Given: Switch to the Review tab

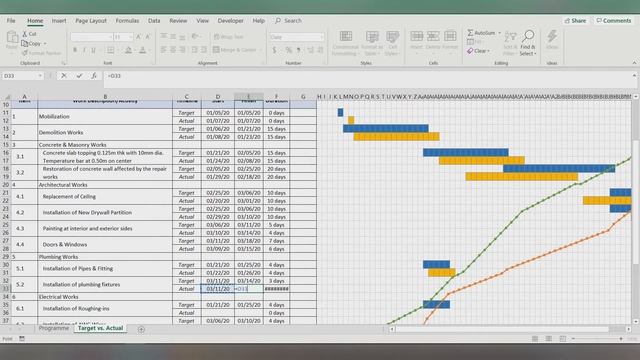Looking at the screenshot, I should coord(178,20).
